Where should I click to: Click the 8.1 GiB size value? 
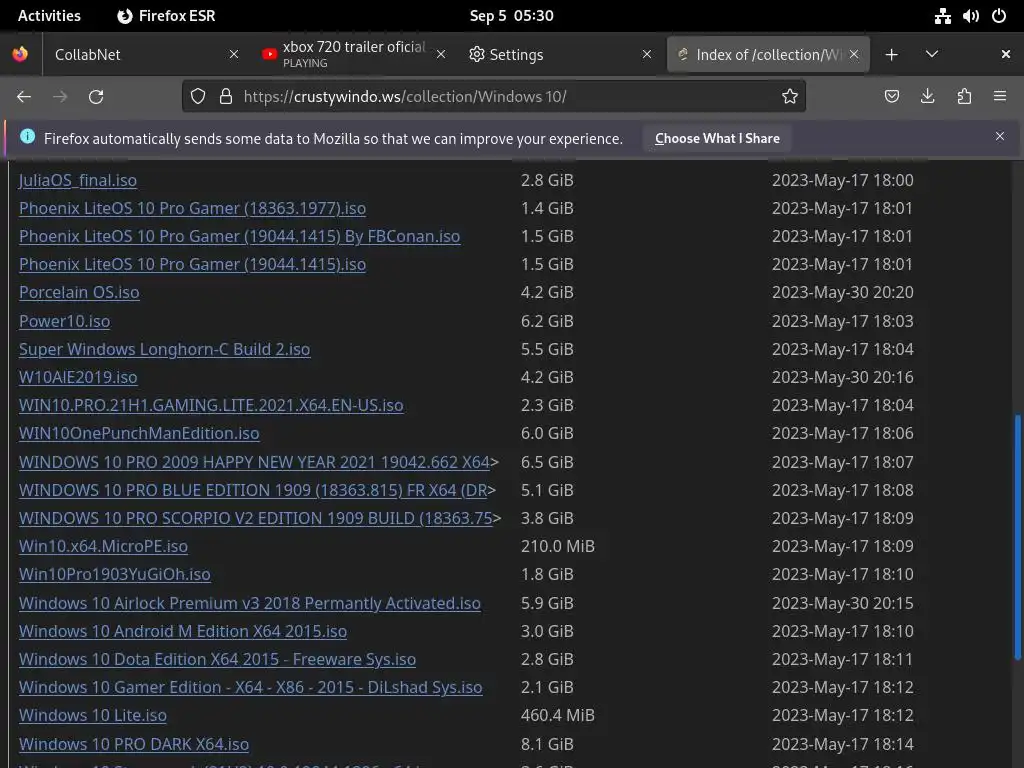[547, 744]
